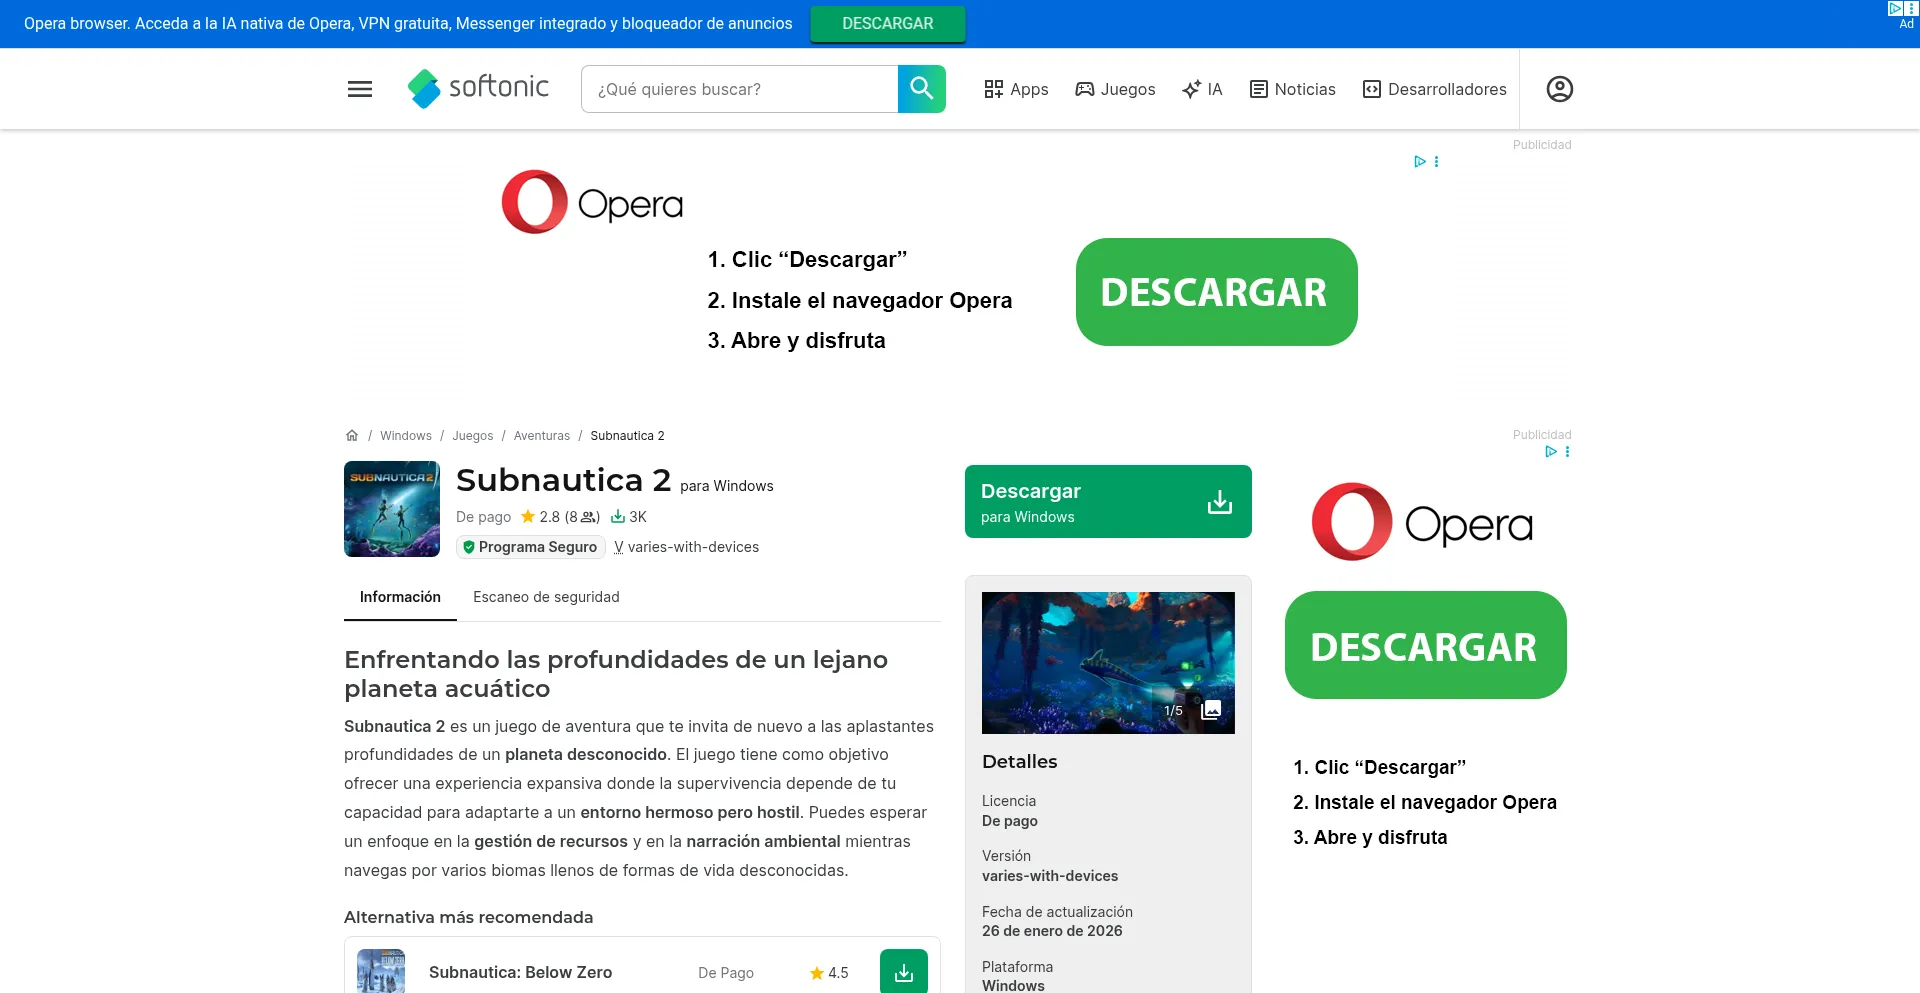The width and height of the screenshot is (1920, 993).
Task: Click the search magnifier button
Action: point(922,89)
